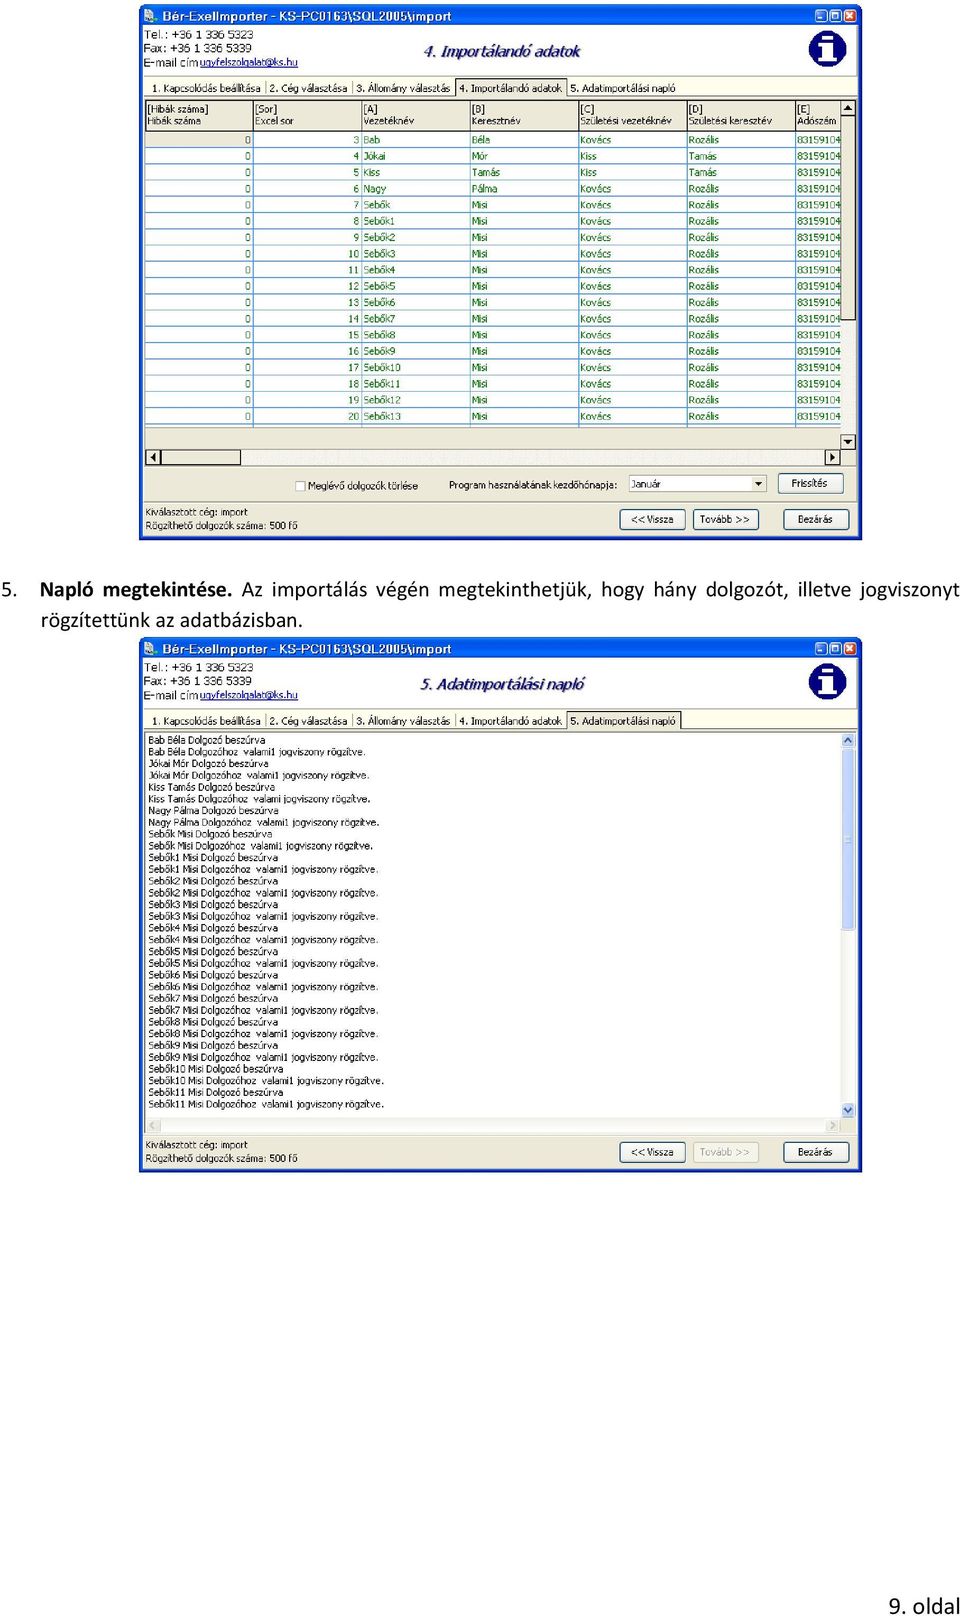Image resolution: width=960 pixels, height=1616 pixels.
Task: Click log line "Sebők11 Misi Dolgozó beszúrva"
Action: [216, 1093]
